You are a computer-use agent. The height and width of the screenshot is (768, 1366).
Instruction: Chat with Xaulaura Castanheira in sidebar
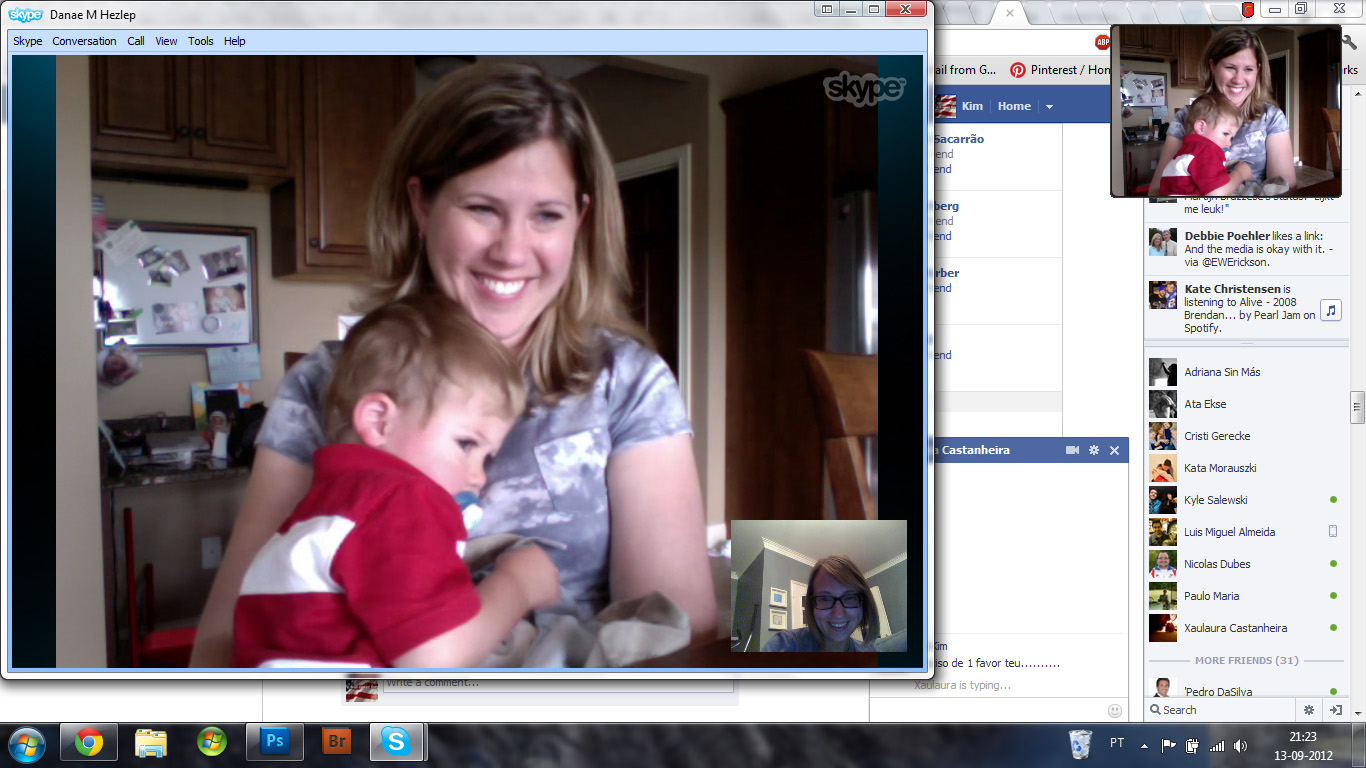tap(1245, 628)
